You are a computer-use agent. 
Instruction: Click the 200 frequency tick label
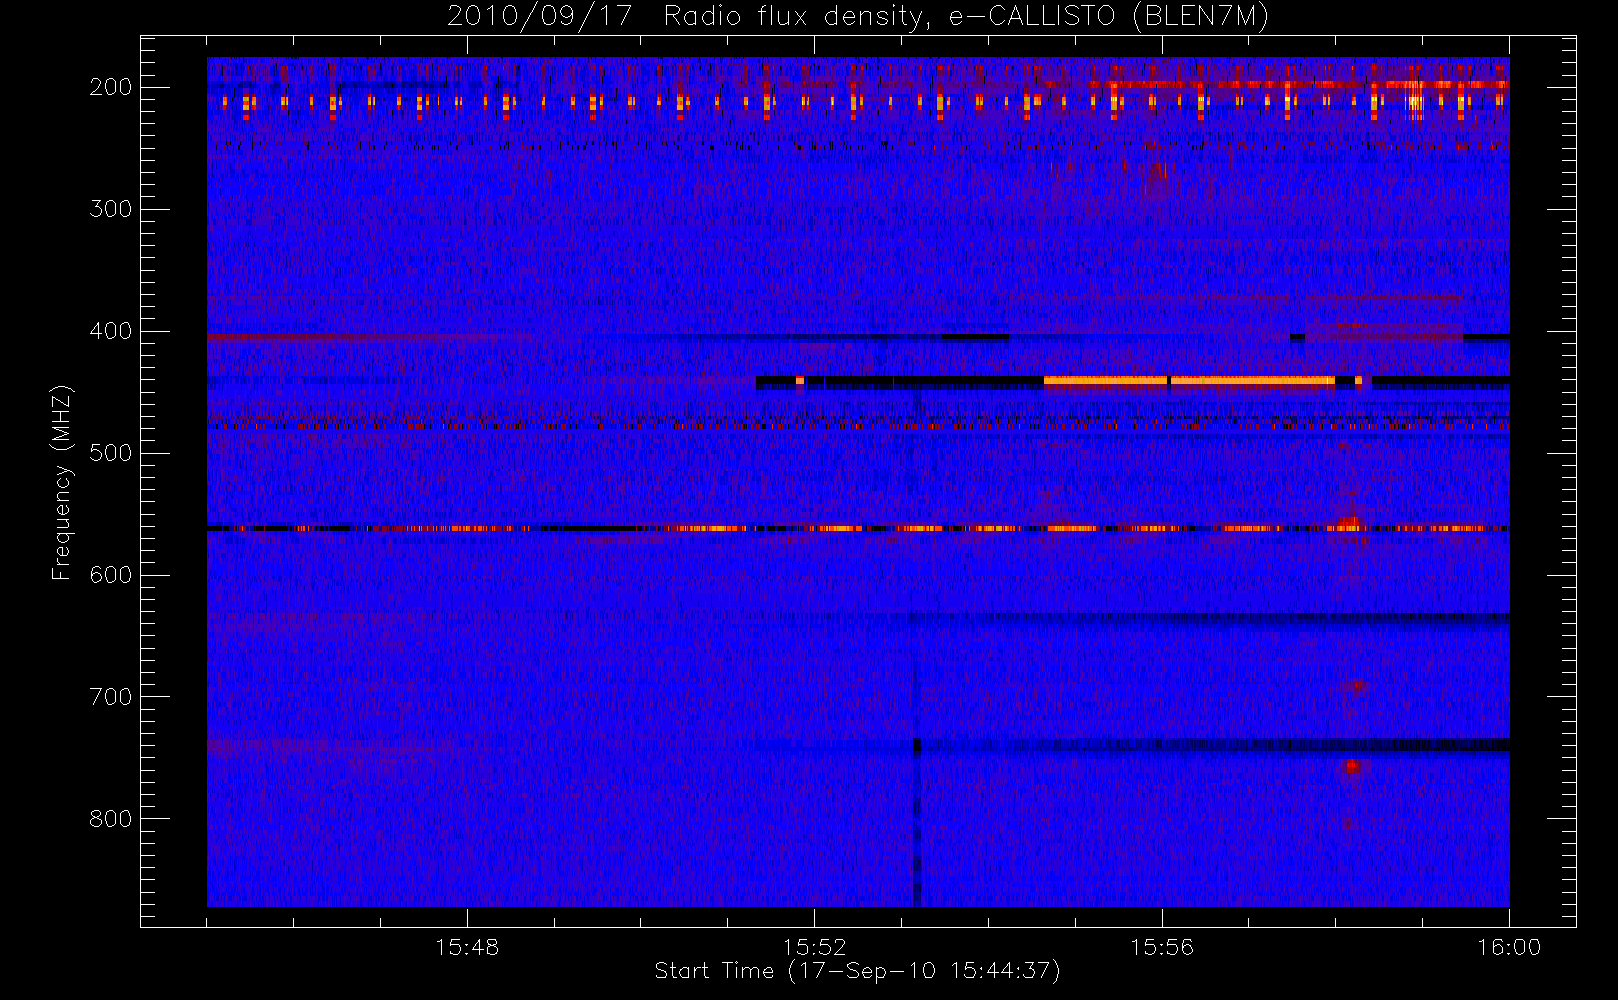point(111,87)
